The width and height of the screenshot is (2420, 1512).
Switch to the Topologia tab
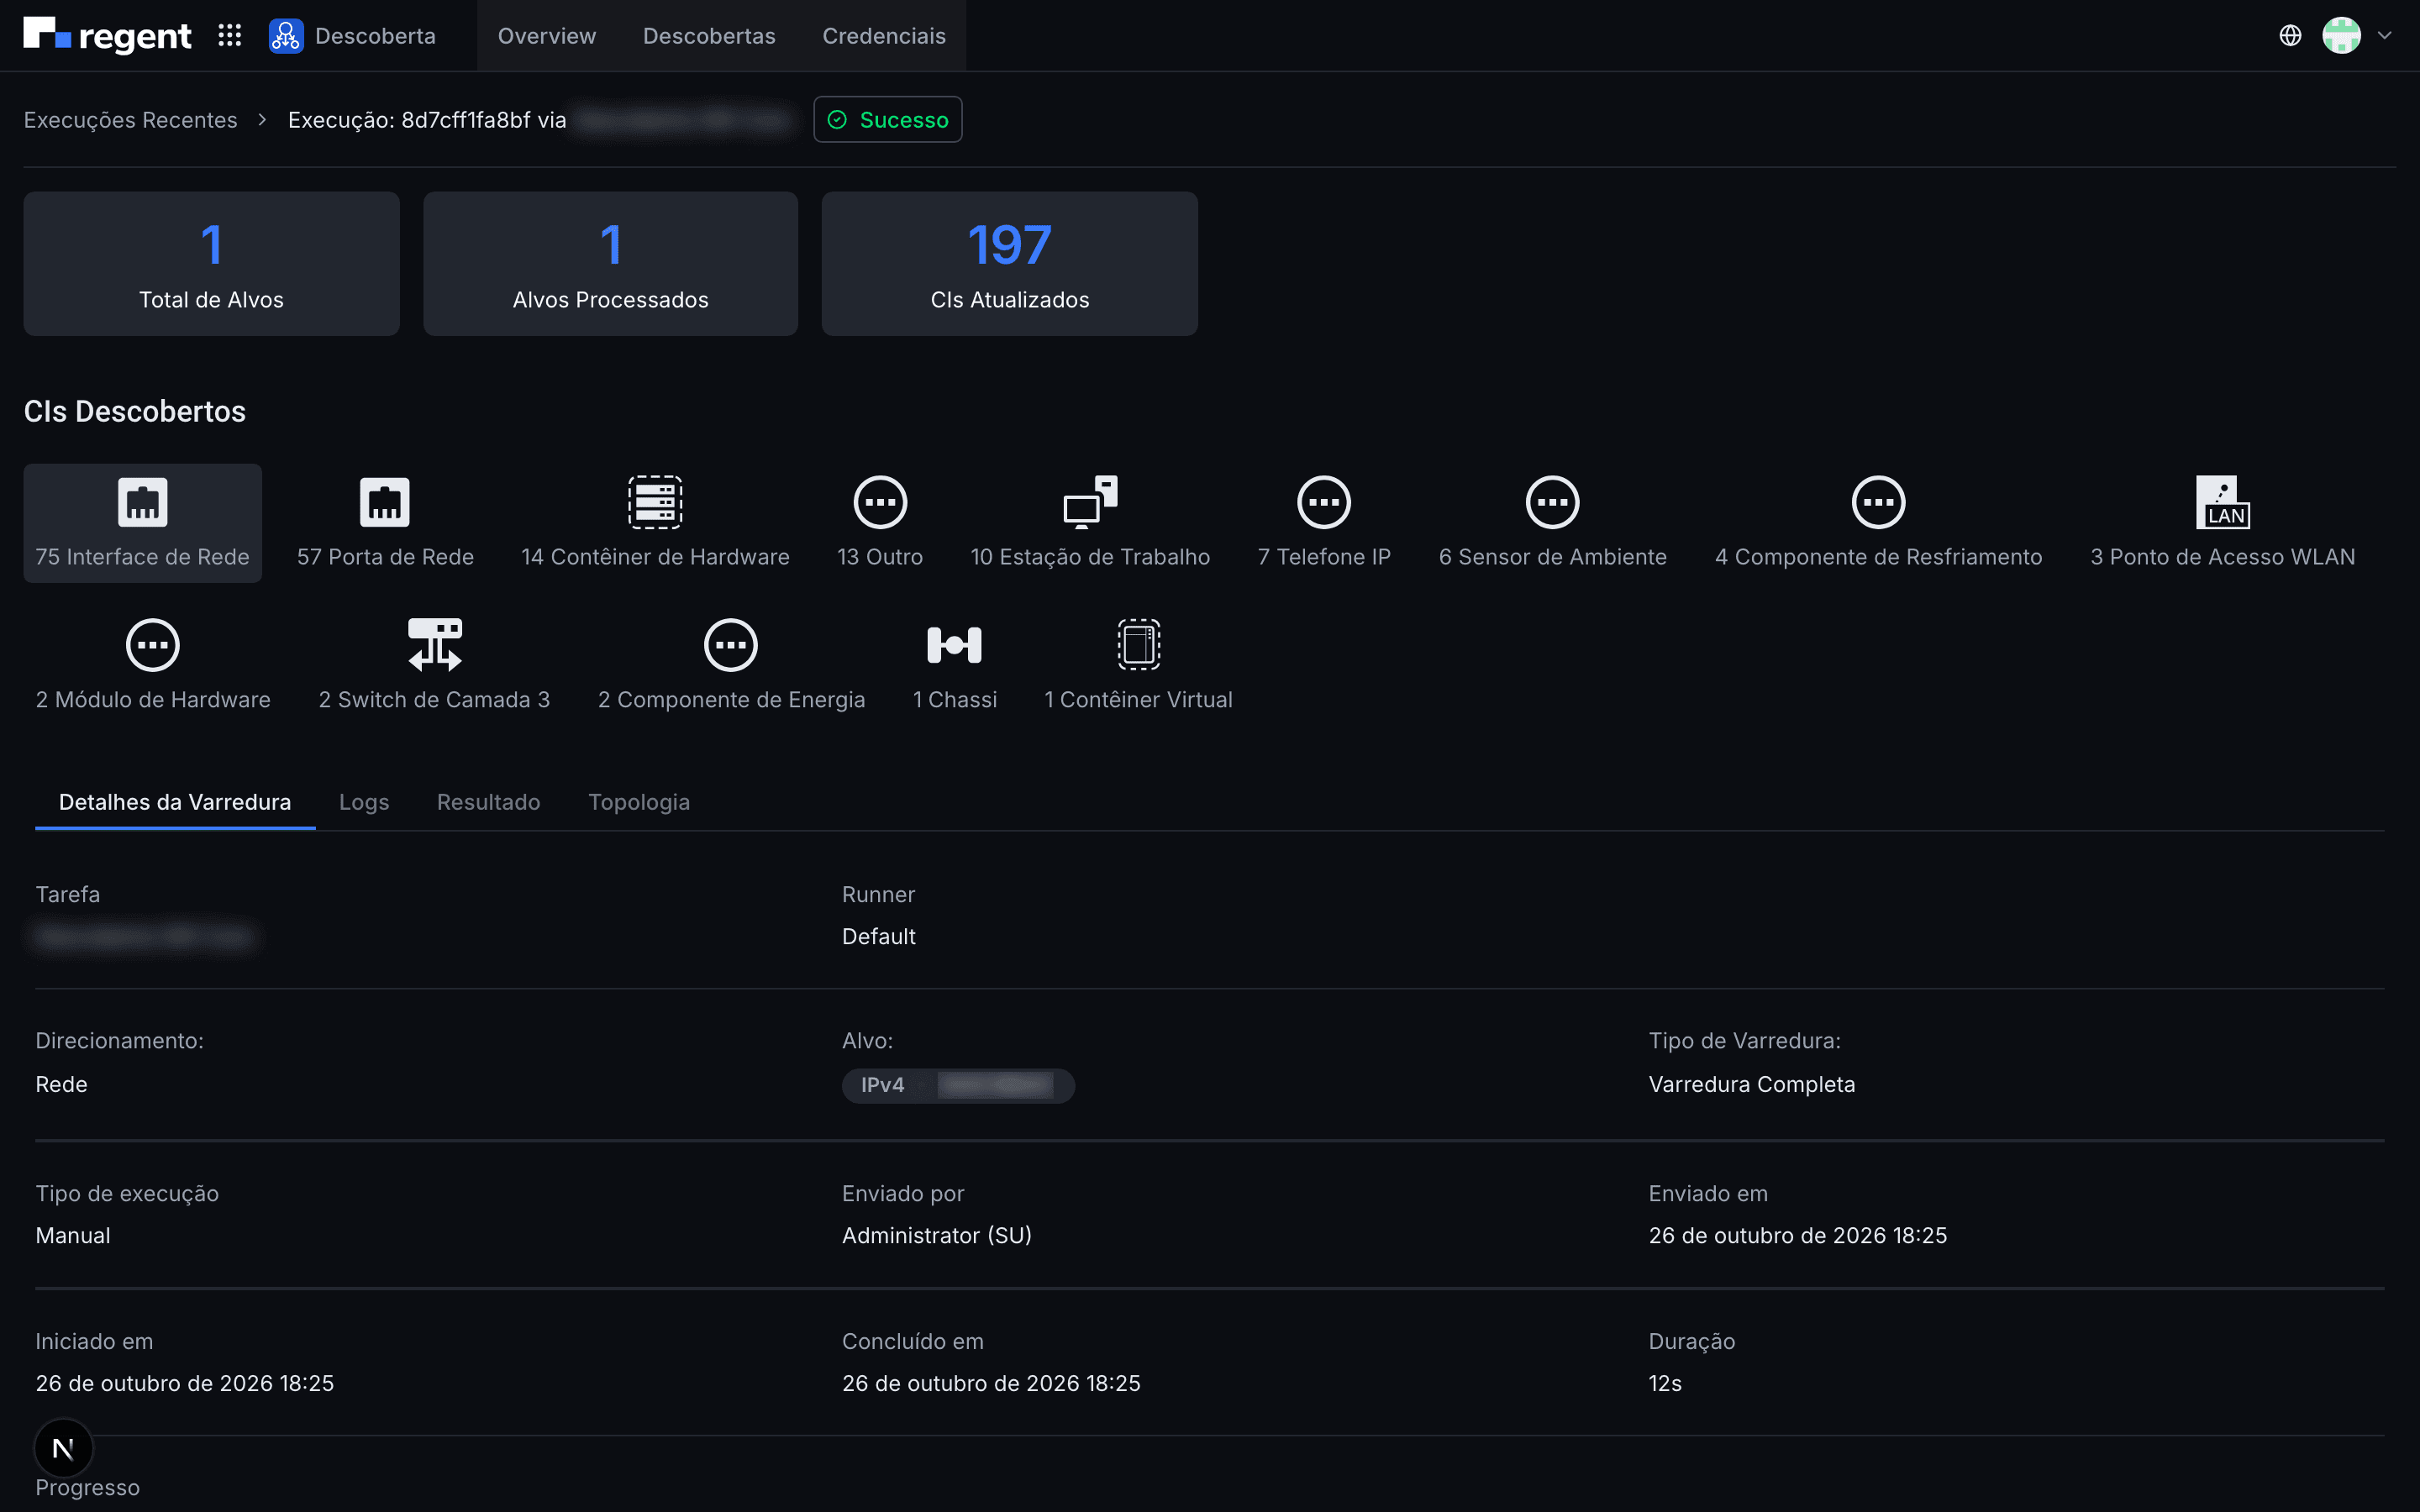tap(639, 802)
